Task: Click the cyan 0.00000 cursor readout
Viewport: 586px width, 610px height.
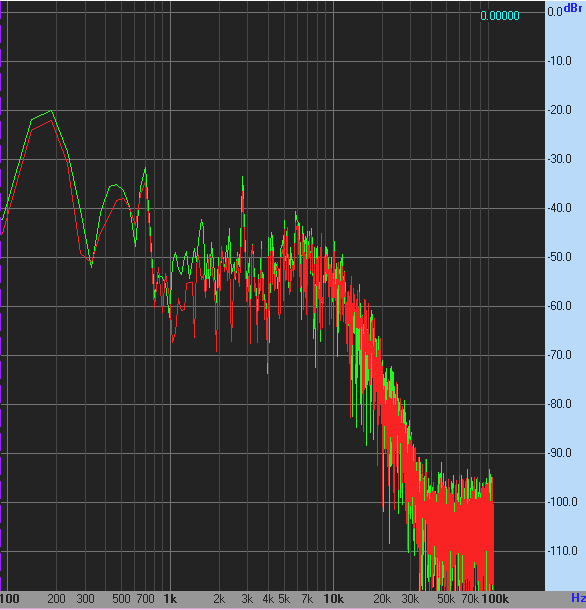Action: tap(500, 16)
